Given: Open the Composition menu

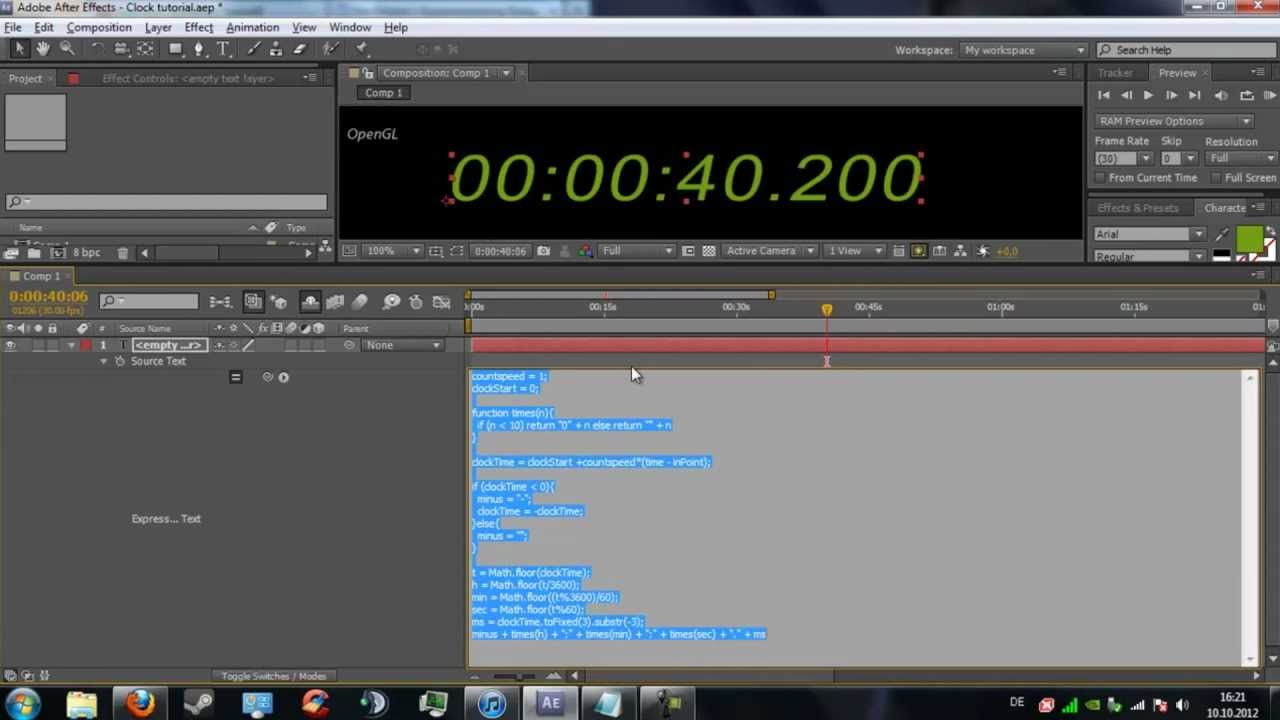Looking at the screenshot, I should [99, 27].
